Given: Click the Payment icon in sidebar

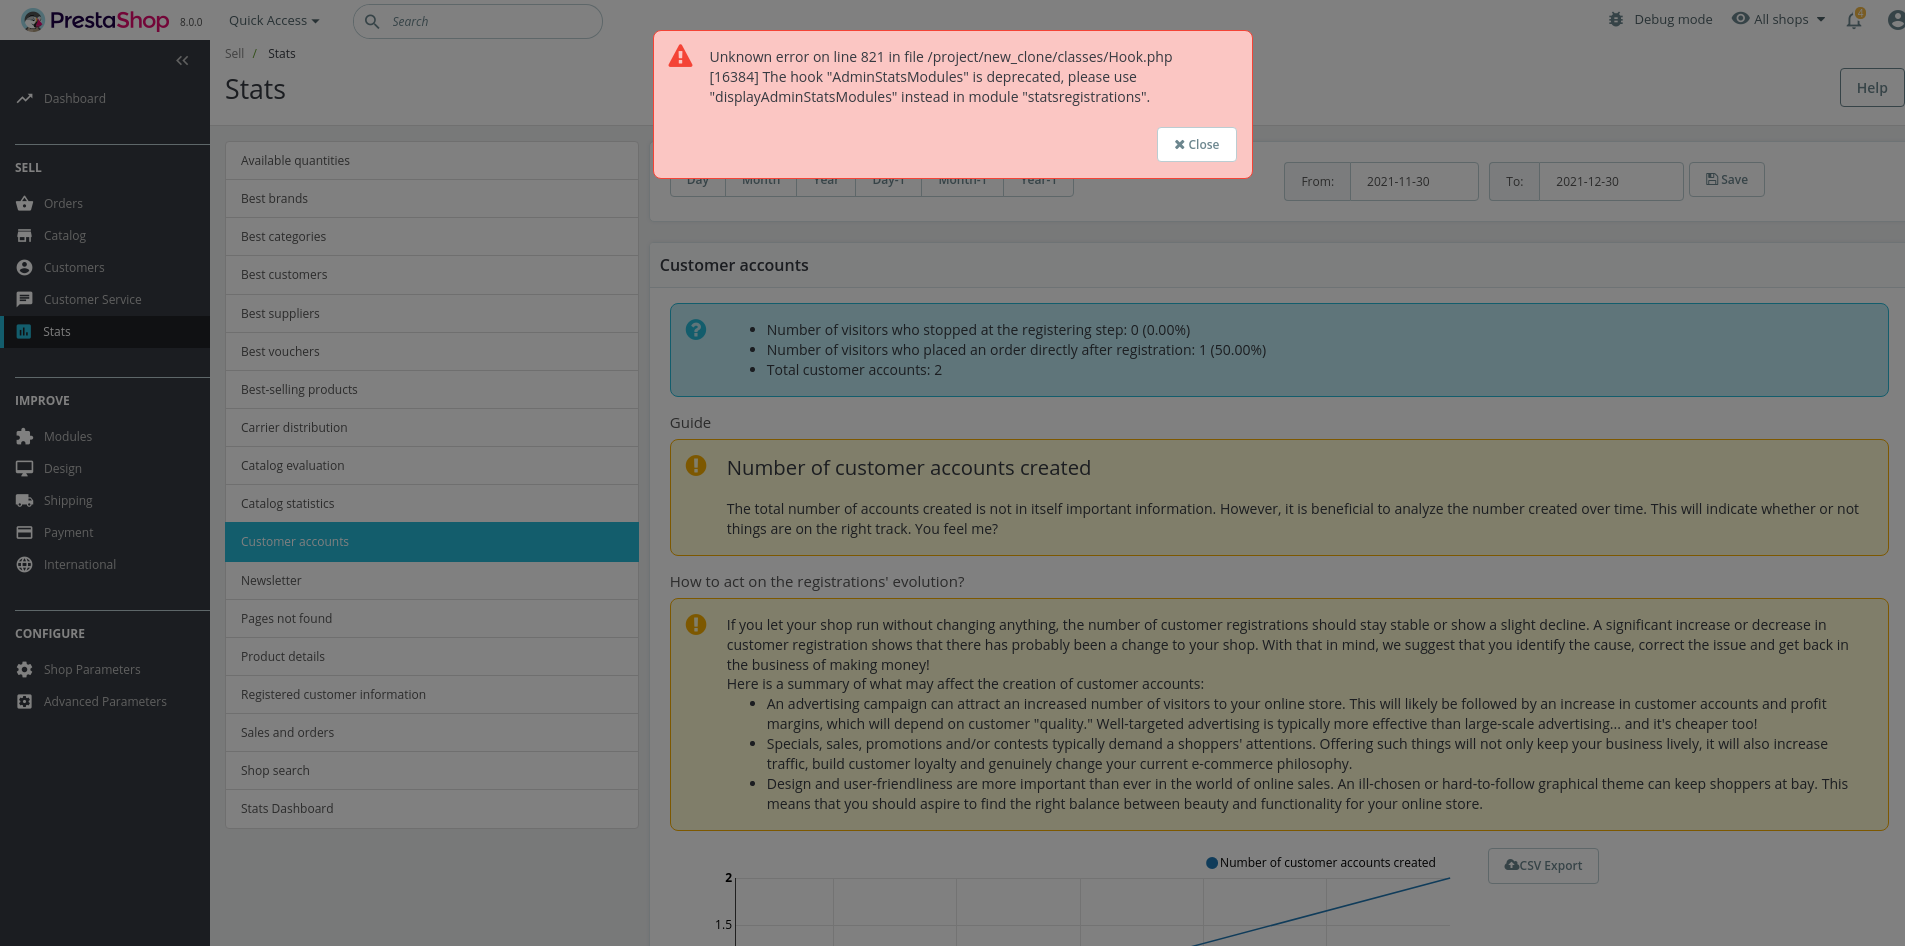Looking at the screenshot, I should (25, 532).
